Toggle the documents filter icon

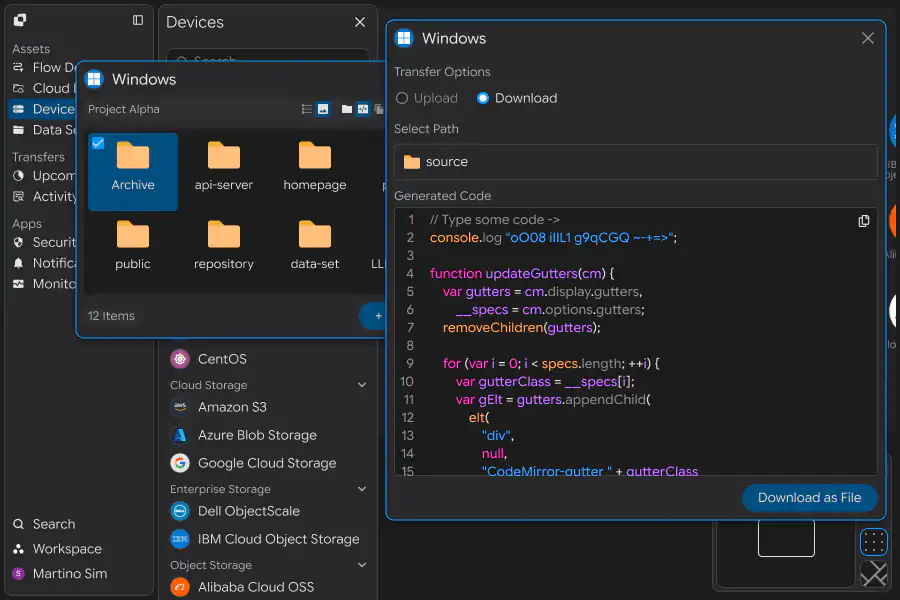click(379, 109)
